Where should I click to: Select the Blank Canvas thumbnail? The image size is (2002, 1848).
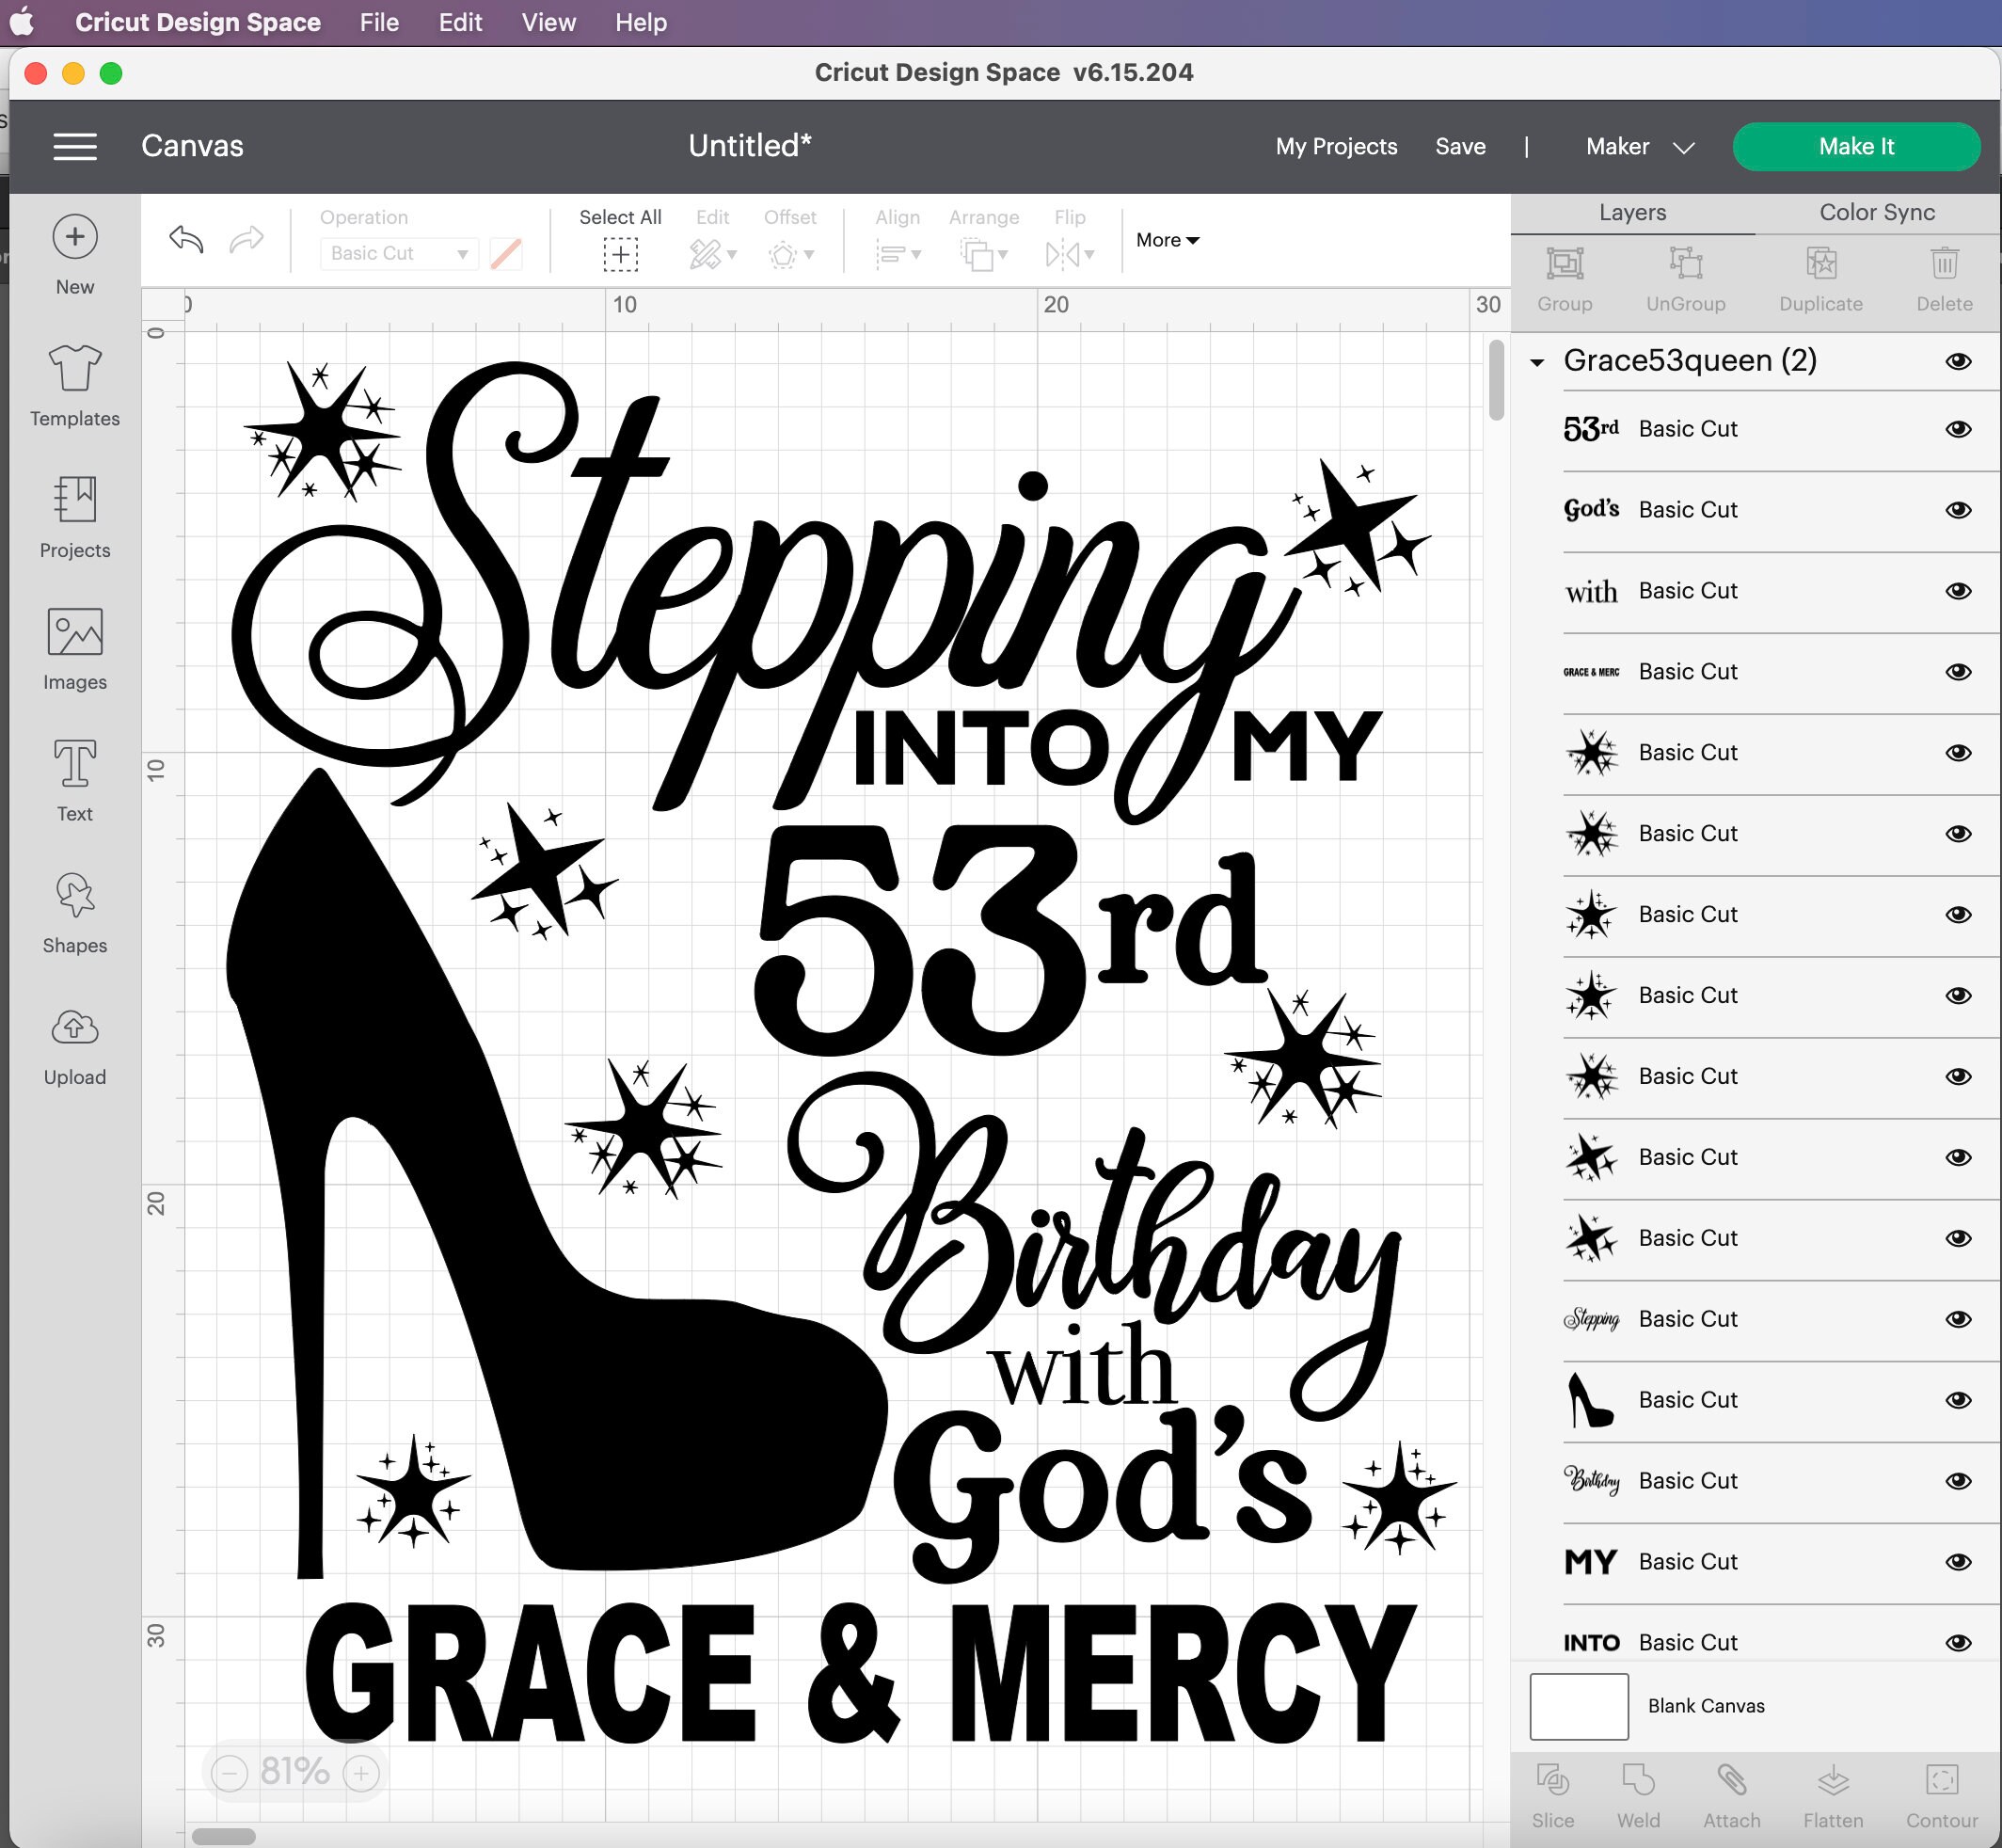point(1578,1706)
